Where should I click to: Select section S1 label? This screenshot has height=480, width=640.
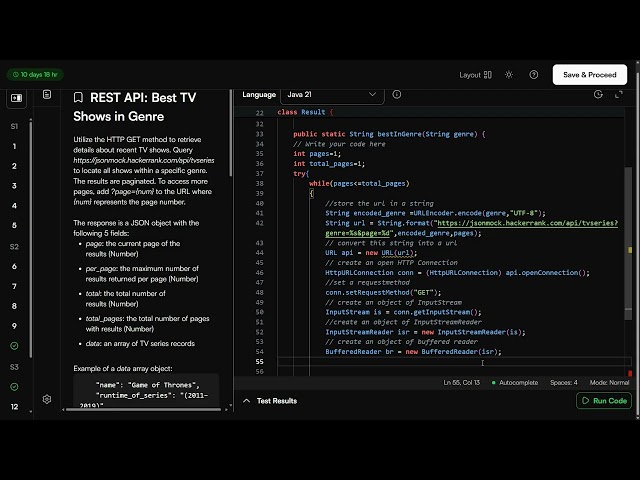pos(14,127)
